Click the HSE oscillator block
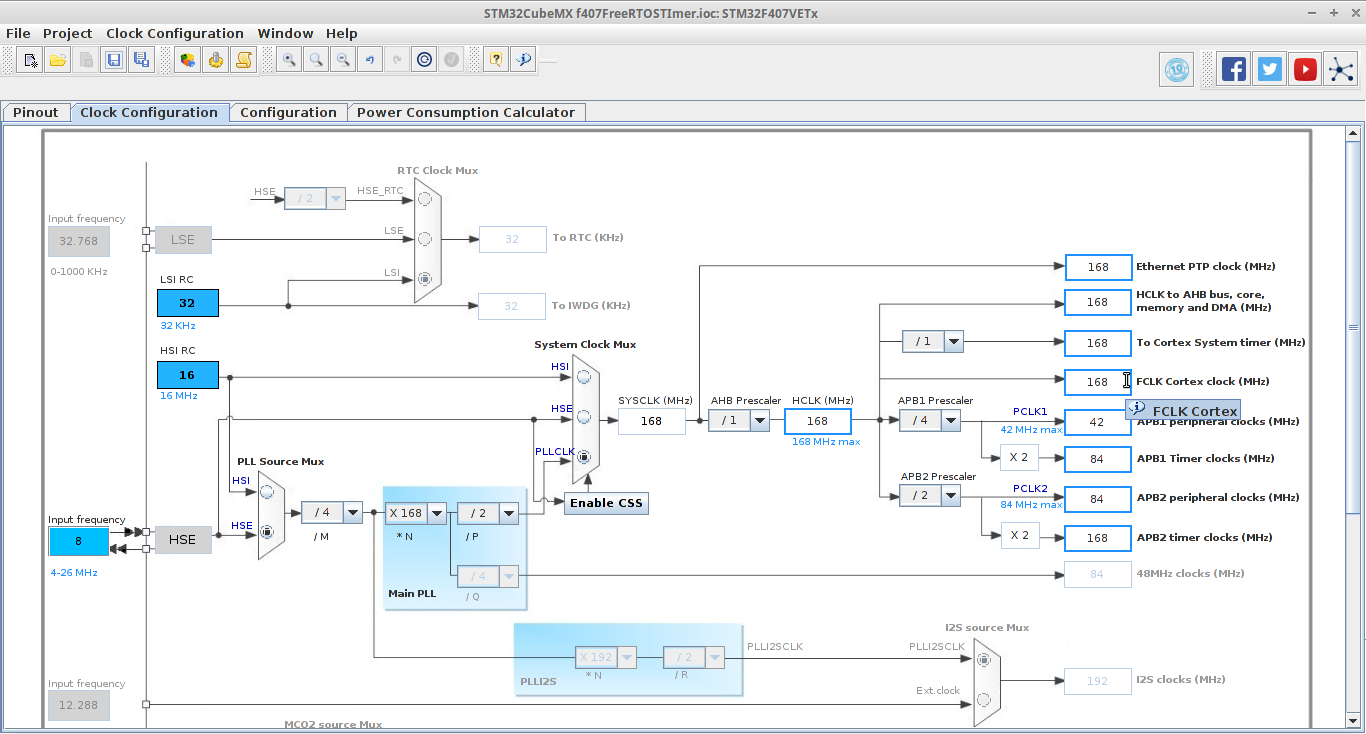This screenshot has width=1366, height=734. [183, 540]
